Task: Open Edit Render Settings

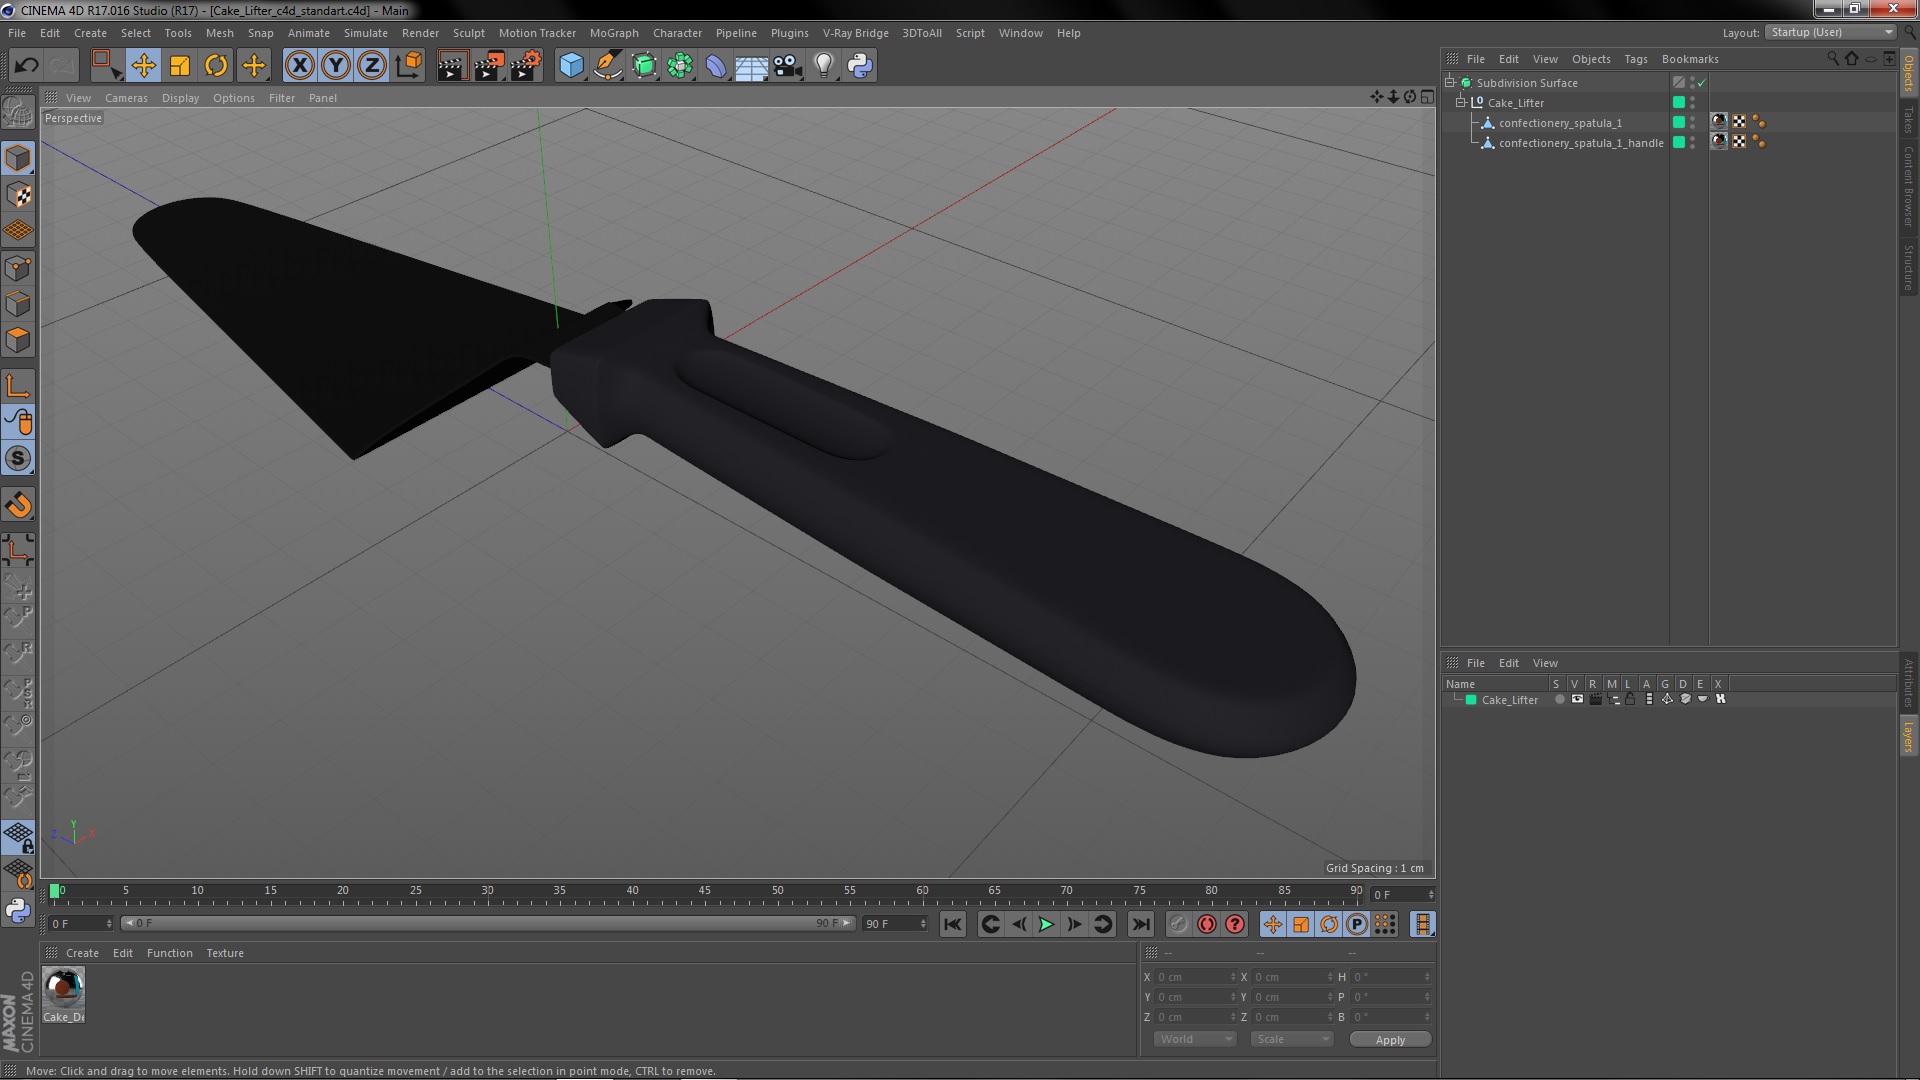Action: (526, 66)
